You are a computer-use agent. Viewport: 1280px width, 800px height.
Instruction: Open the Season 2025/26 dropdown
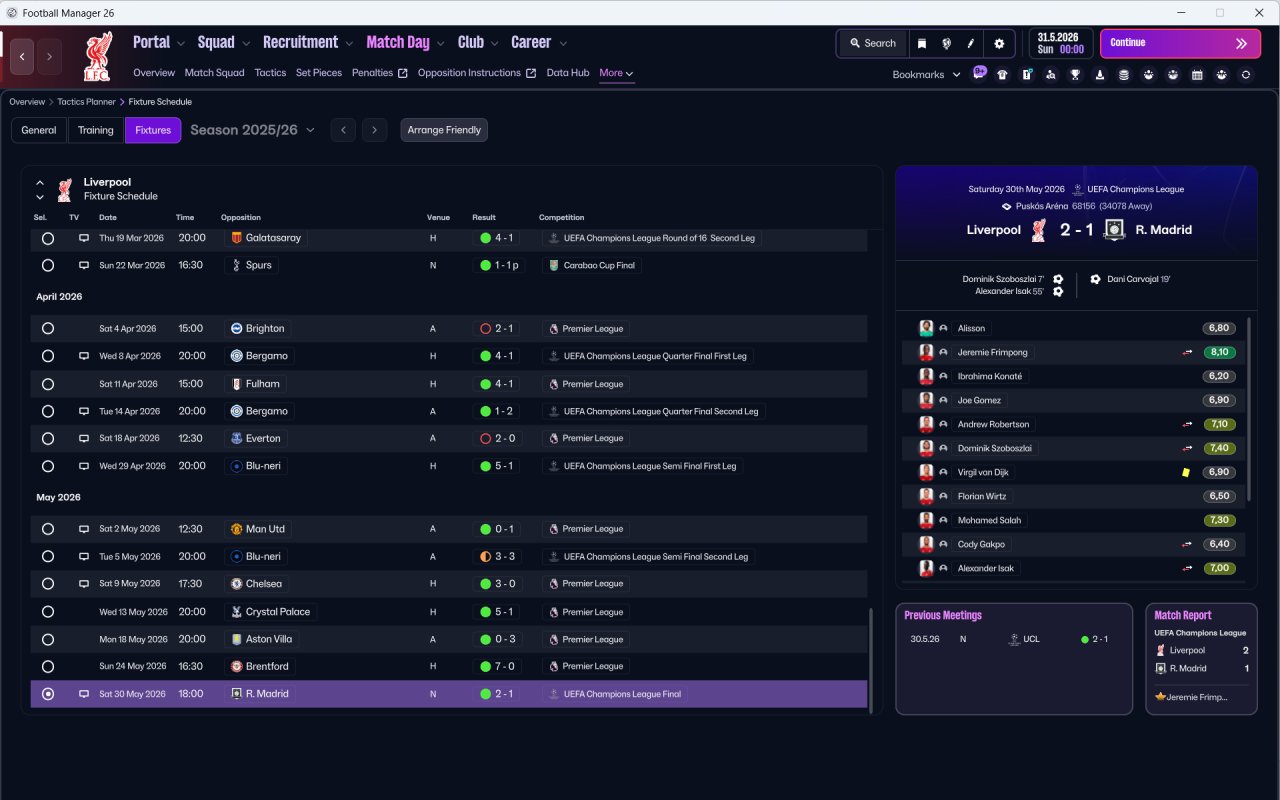point(252,130)
